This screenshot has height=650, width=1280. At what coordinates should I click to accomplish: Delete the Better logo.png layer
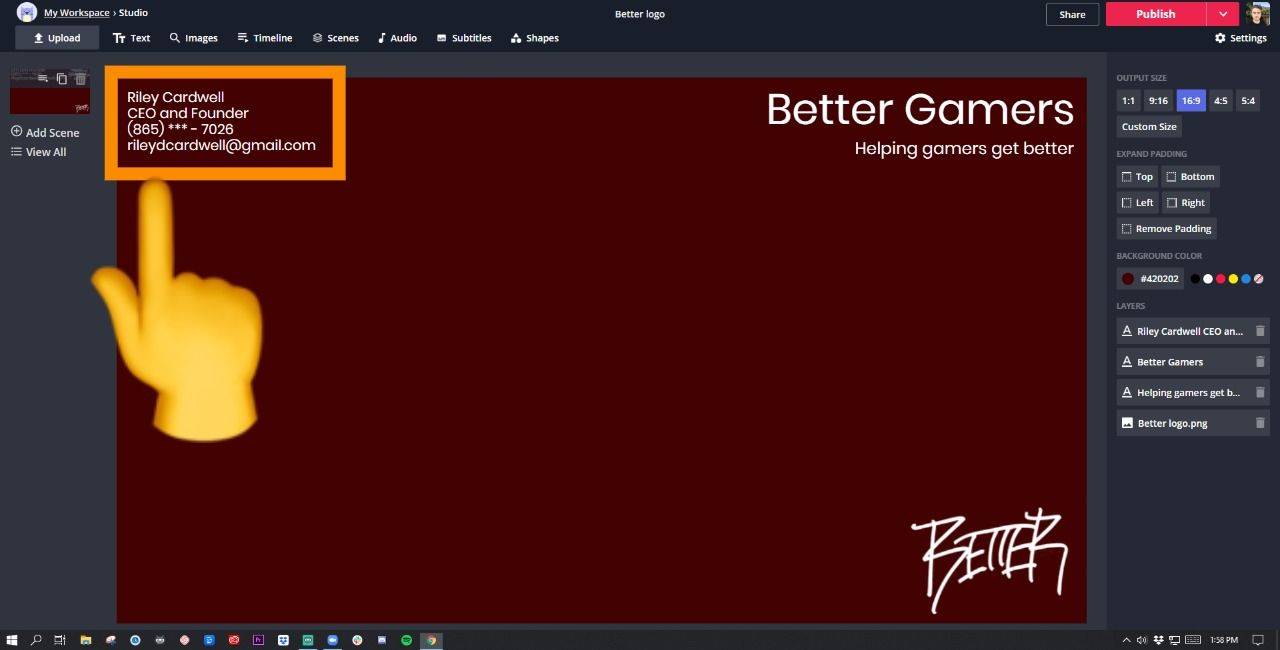coord(1260,423)
